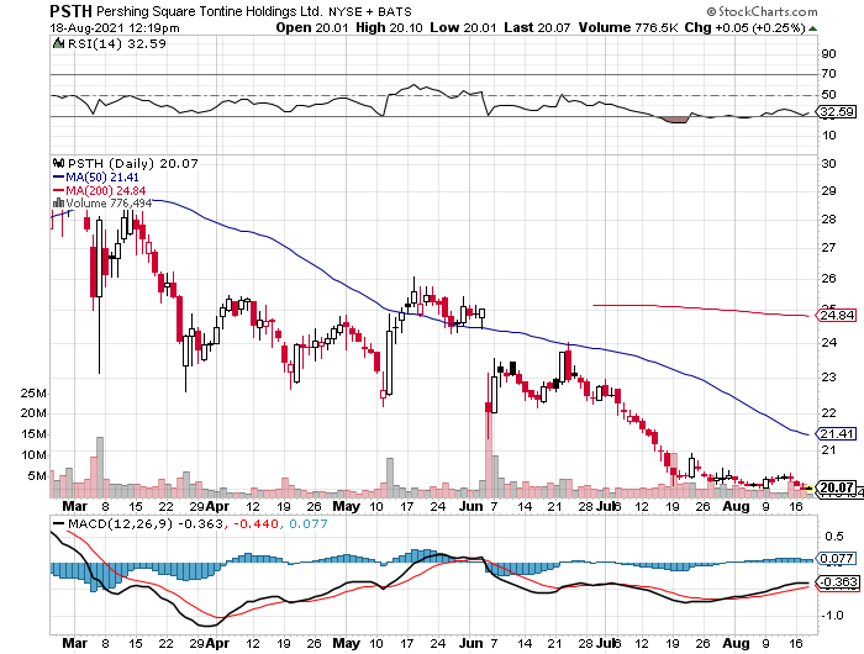This screenshot has height=654, width=864.
Task: Click the 90 RSI axis label
Action: coord(828,54)
